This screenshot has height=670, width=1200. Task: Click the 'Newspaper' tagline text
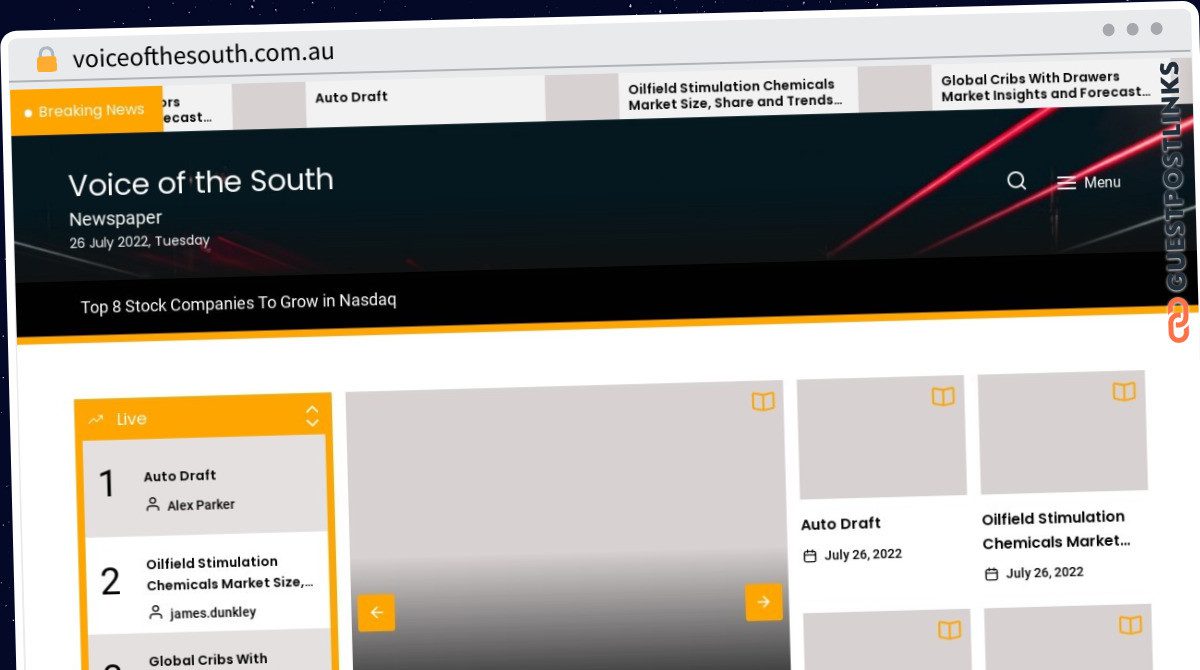(x=115, y=218)
